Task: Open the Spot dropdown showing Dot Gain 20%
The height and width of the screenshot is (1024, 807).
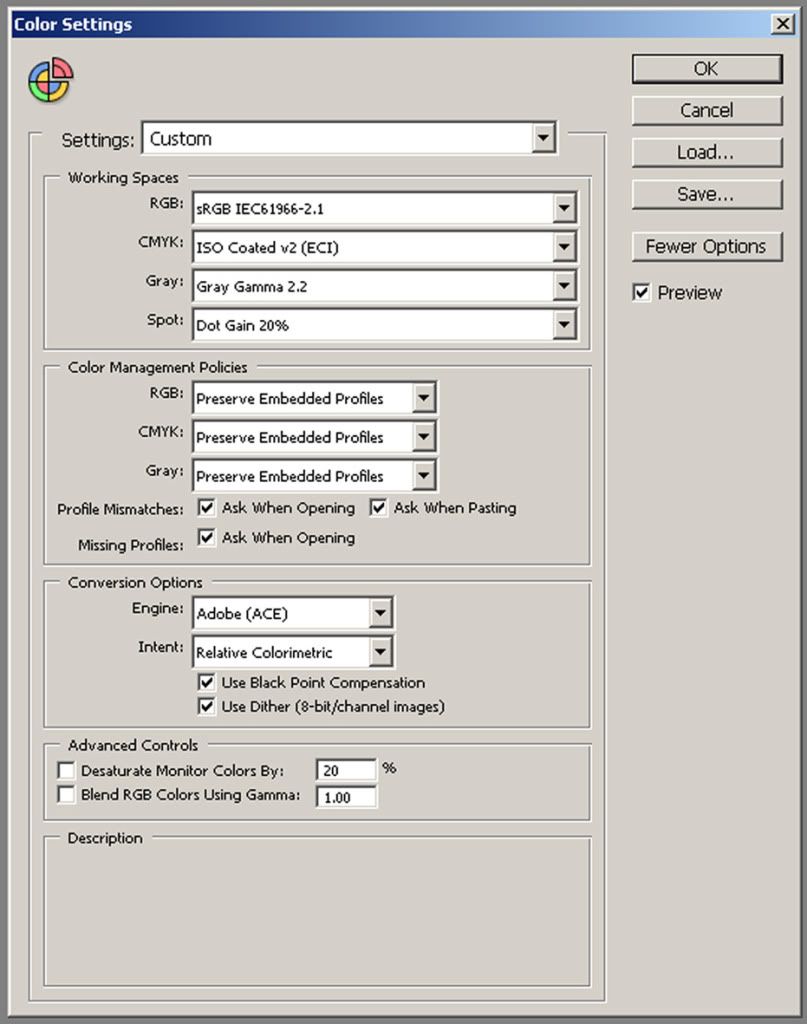Action: click(566, 325)
